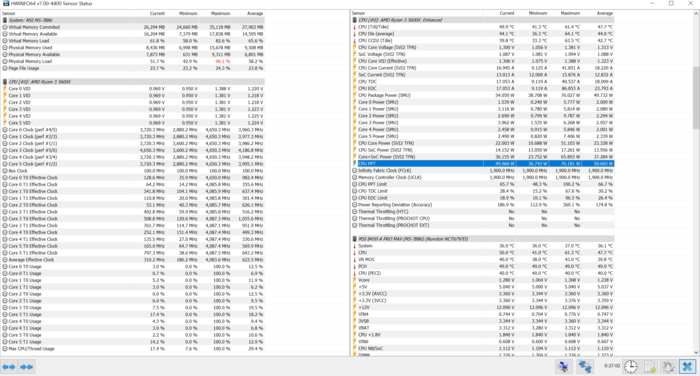
Task: Select the CPU Package Power (SMU) row
Action: [483, 95]
